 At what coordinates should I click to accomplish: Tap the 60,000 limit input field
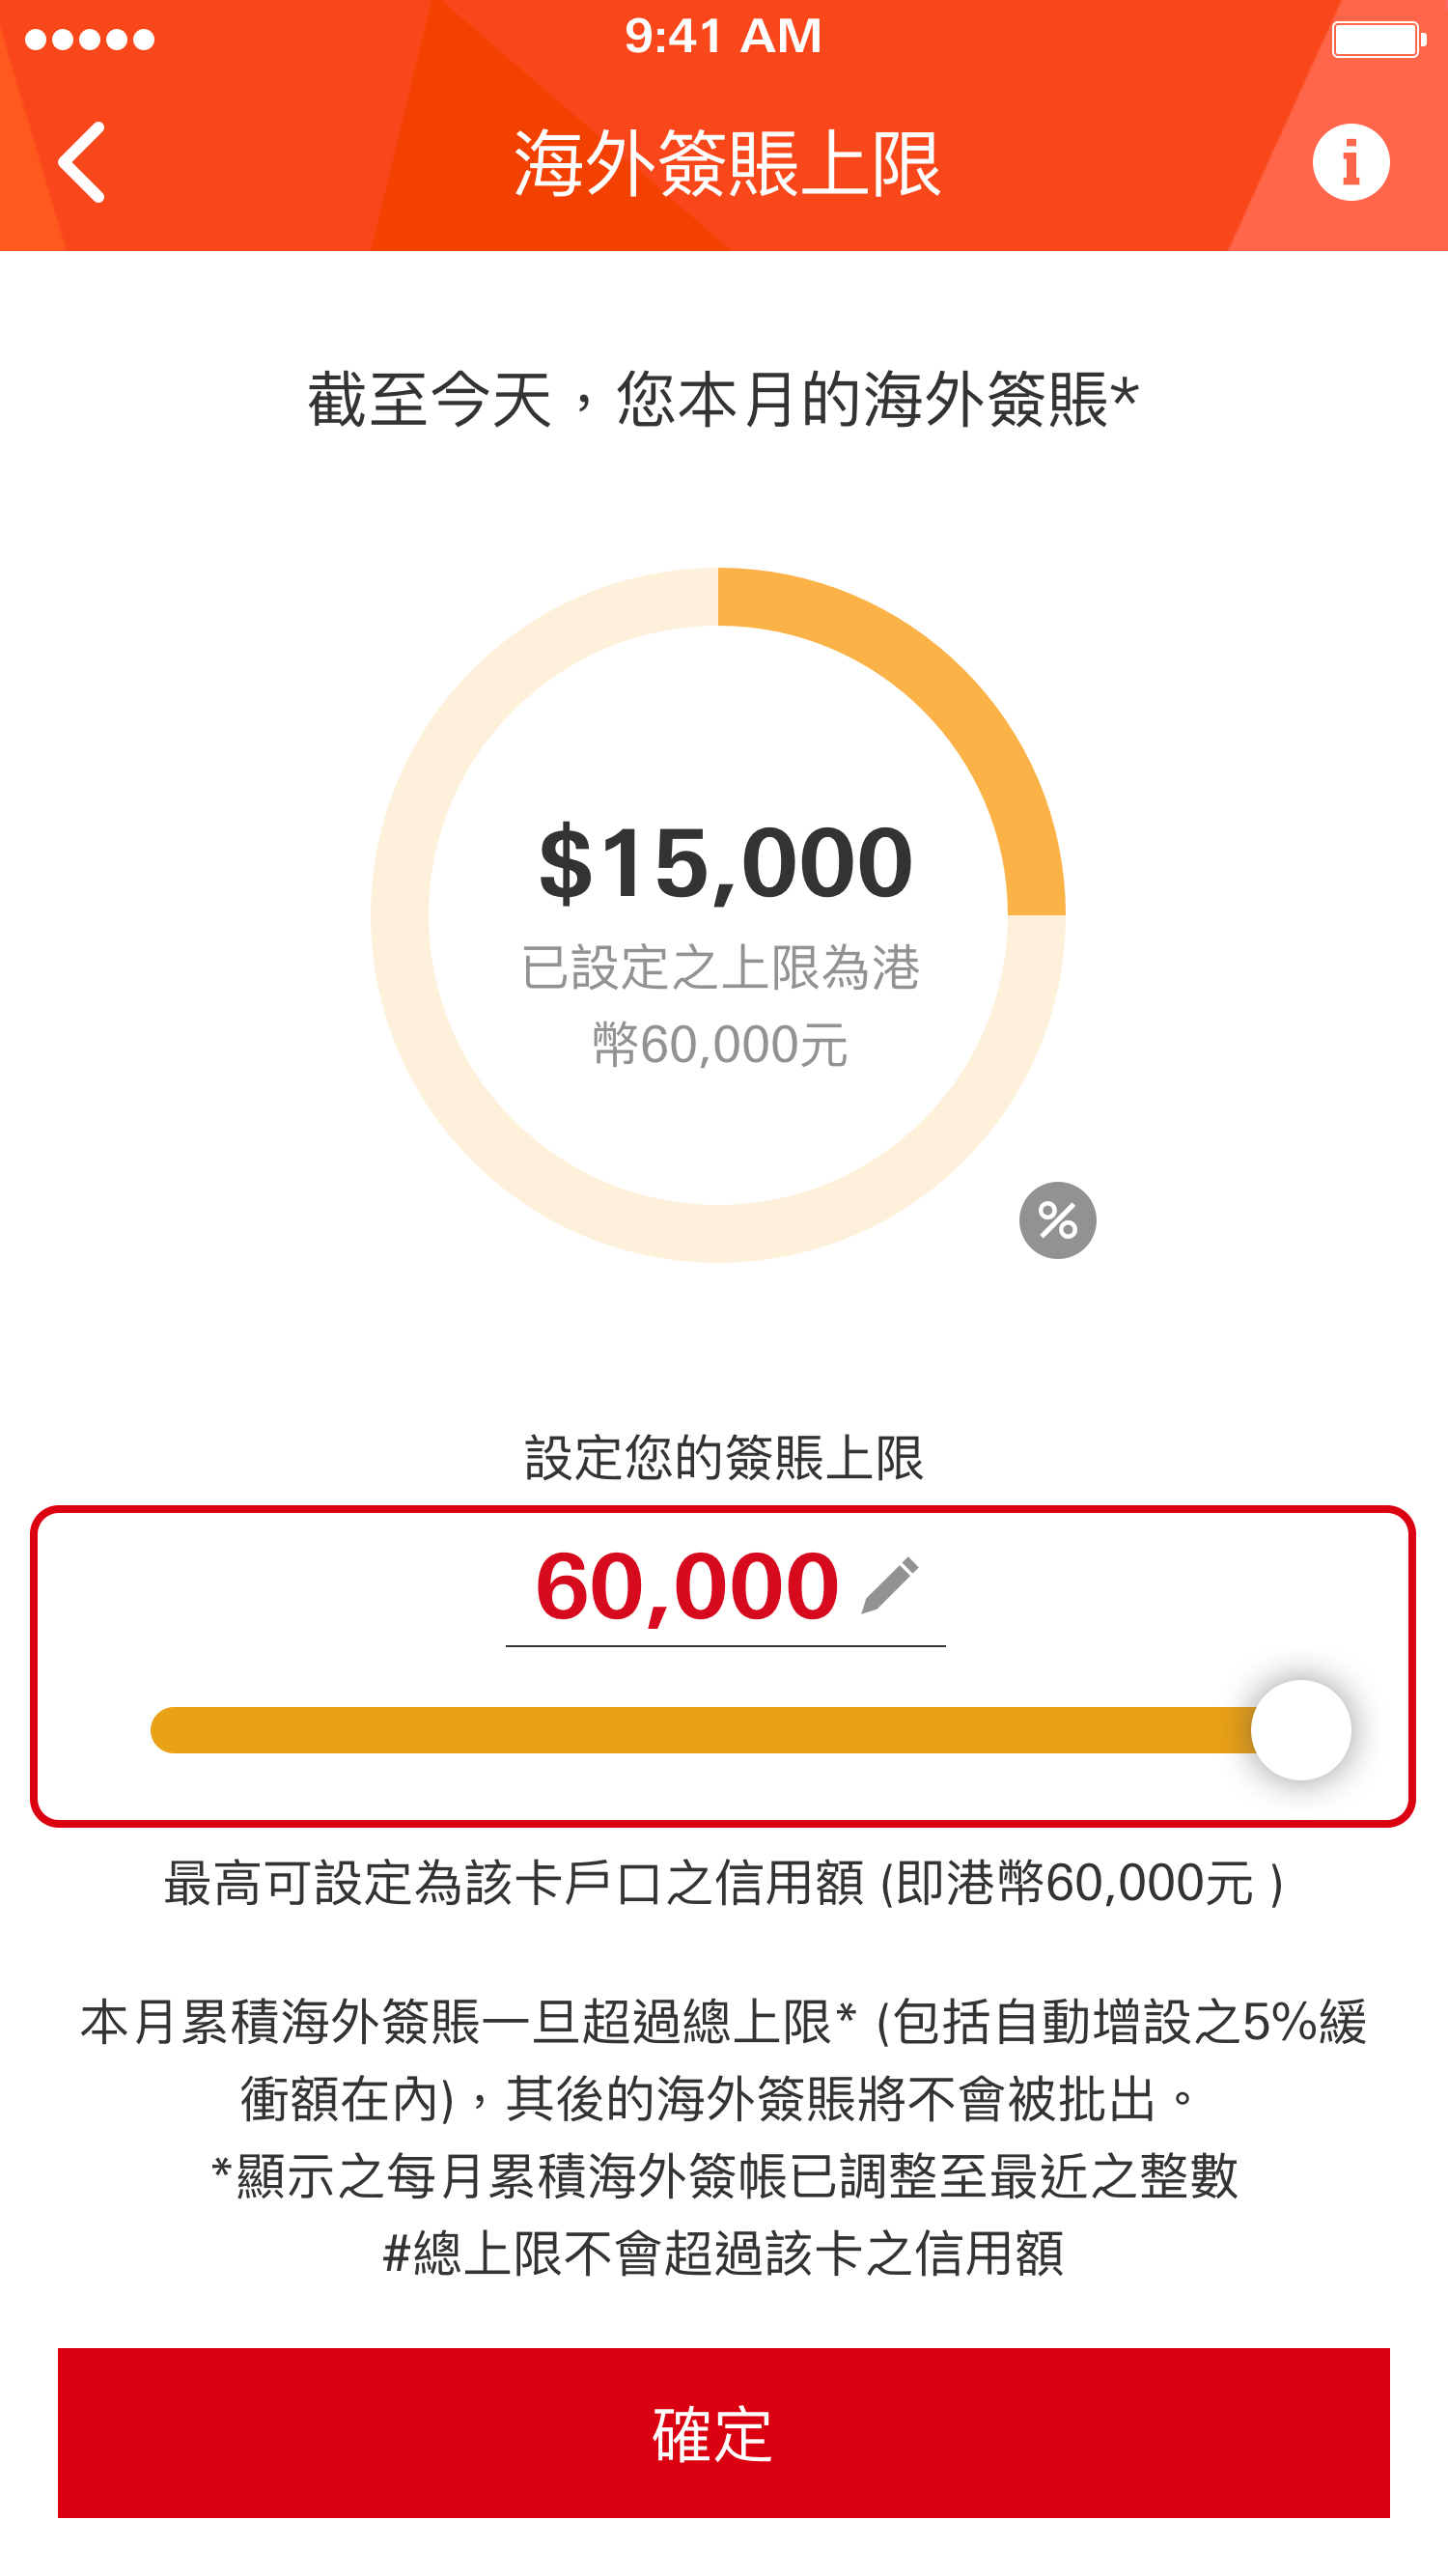click(x=688, y=1588)
